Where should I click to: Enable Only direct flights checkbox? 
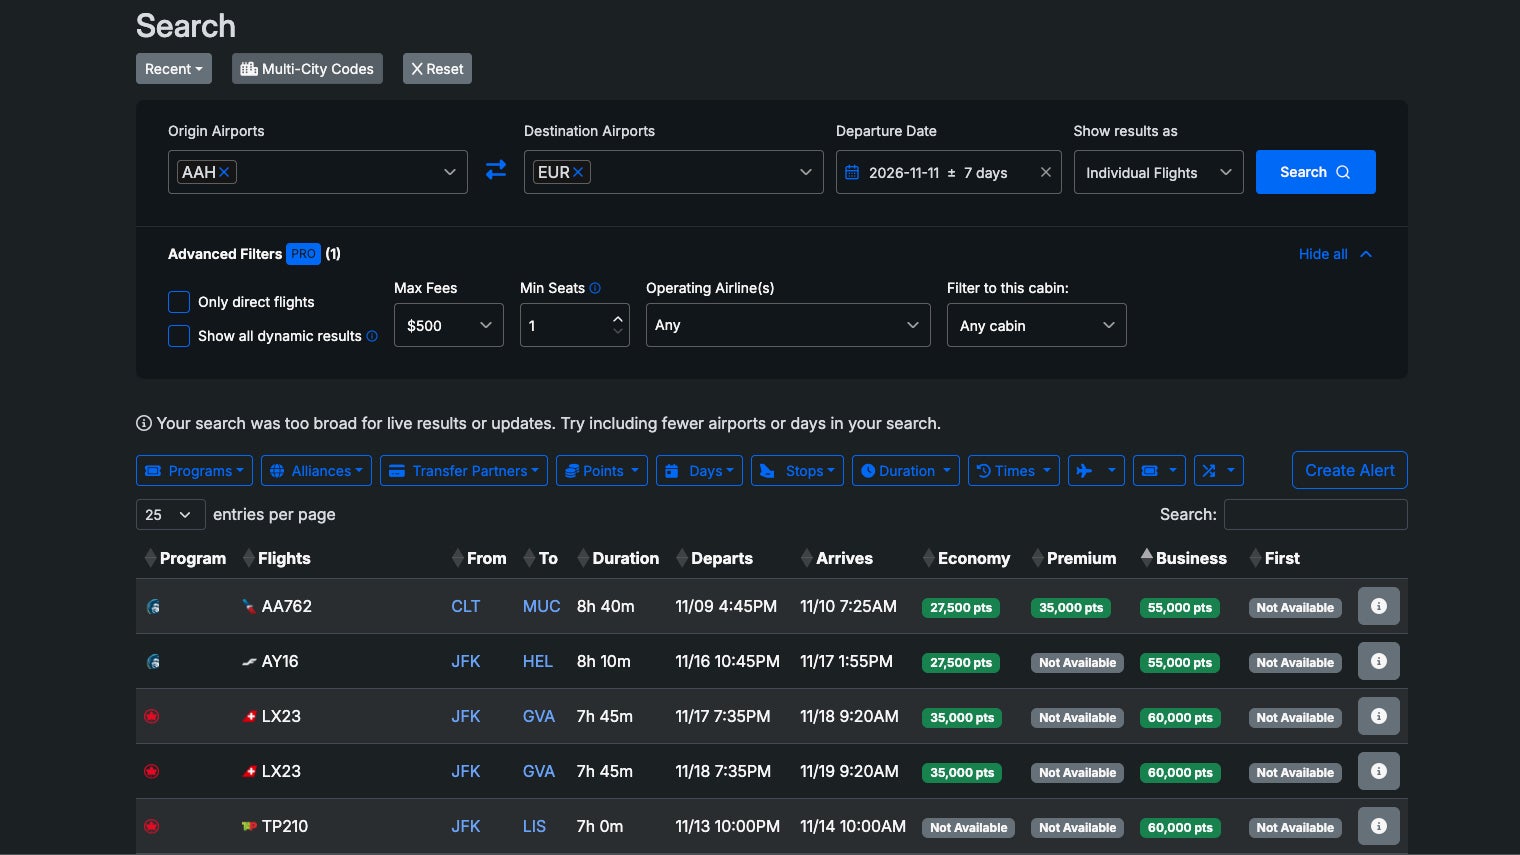point(179,302)
